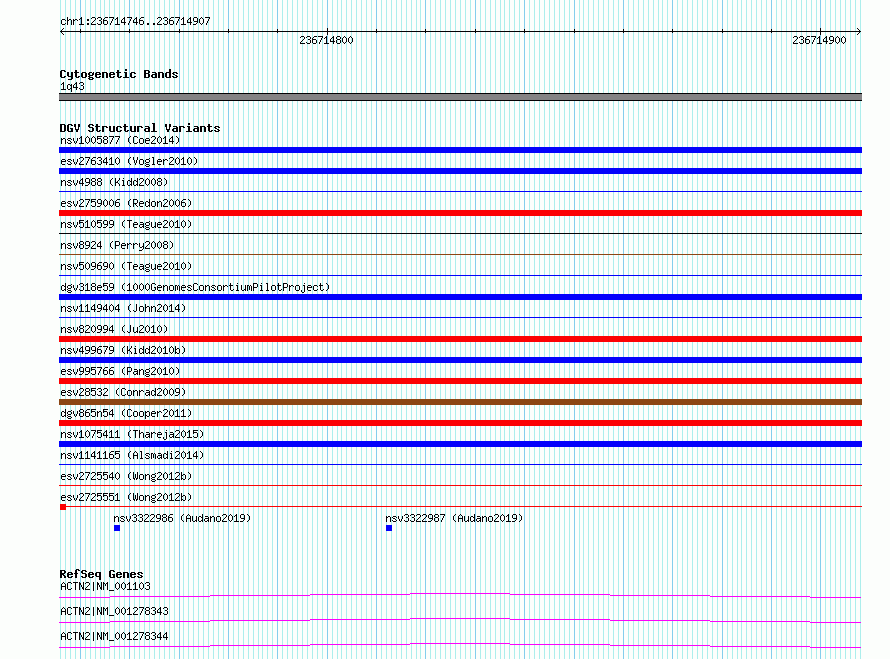Click the blue bar under nsv1005877
The height and width of the screenshot is (659, 890).
click(x=460, y=150)
